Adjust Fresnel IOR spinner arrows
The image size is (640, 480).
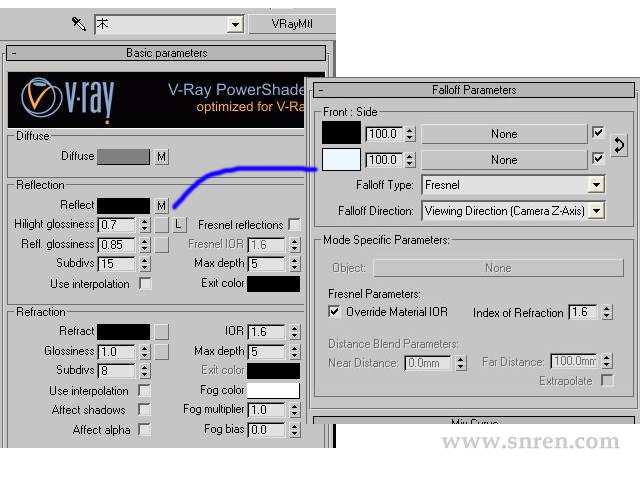point(295,245)
